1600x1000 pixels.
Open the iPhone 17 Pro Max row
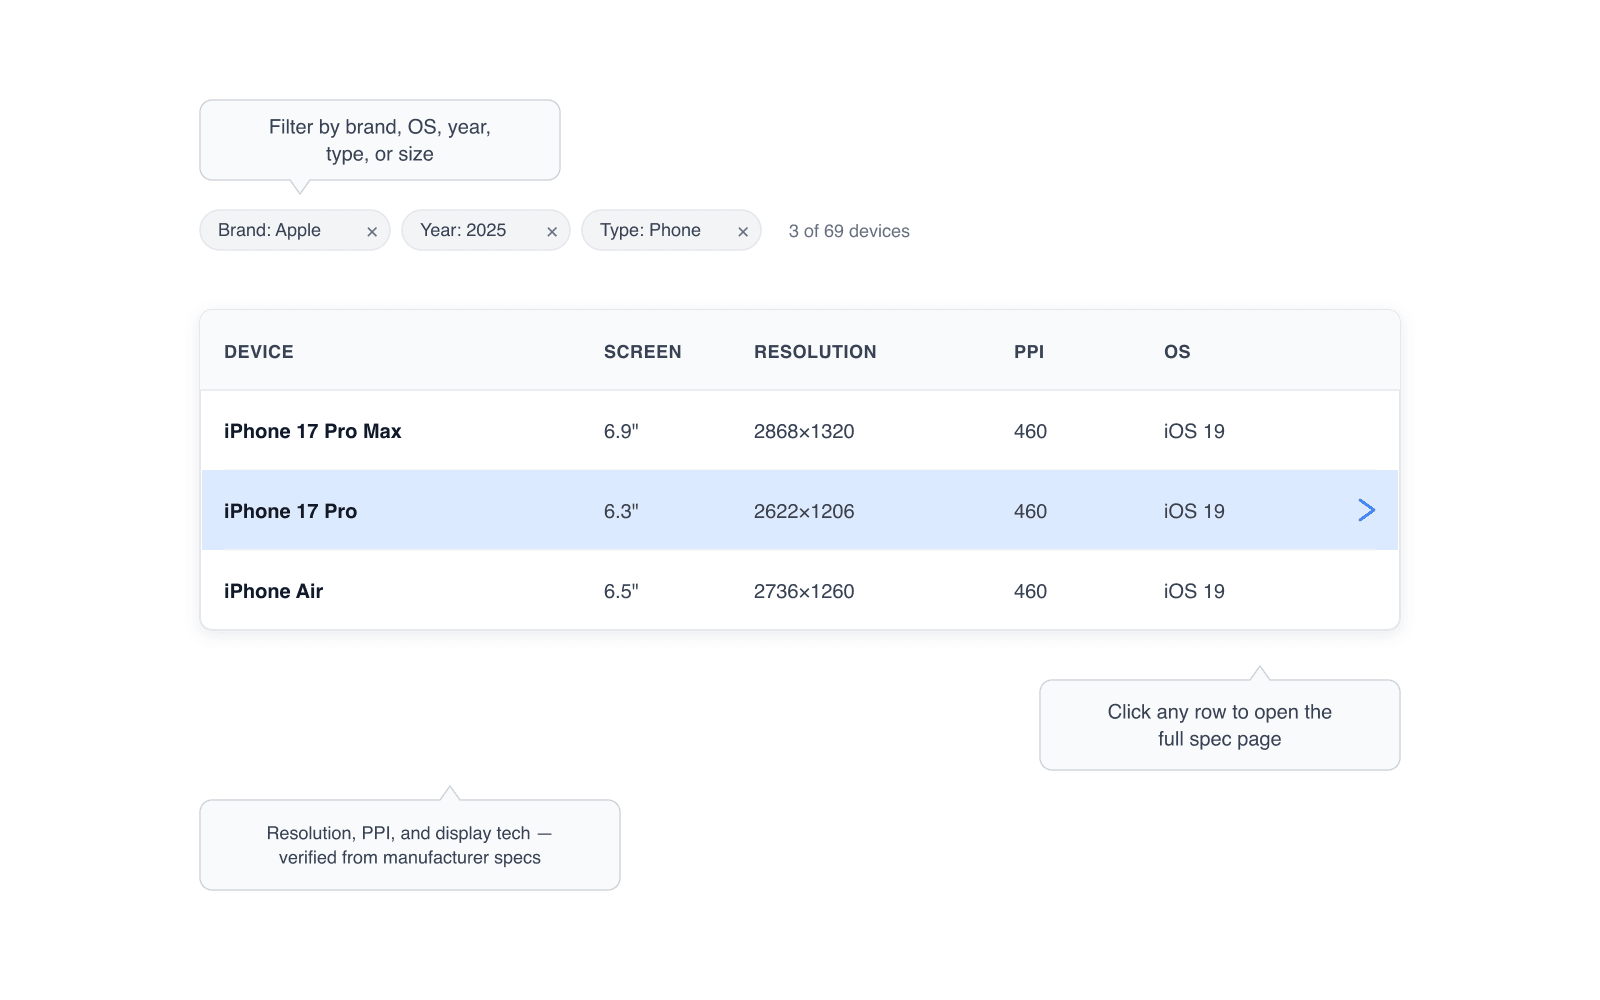800,431
